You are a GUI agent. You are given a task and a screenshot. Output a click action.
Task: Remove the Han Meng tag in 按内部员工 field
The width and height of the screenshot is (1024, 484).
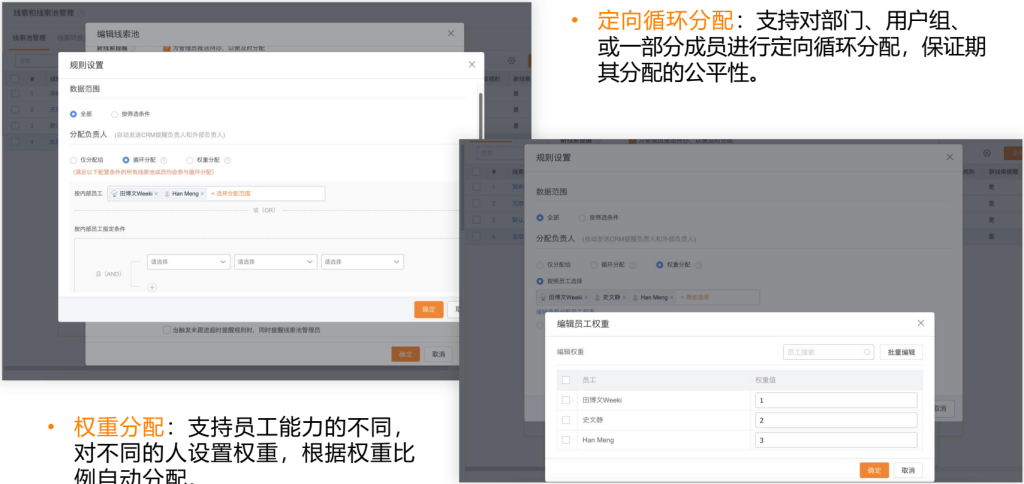202,193
